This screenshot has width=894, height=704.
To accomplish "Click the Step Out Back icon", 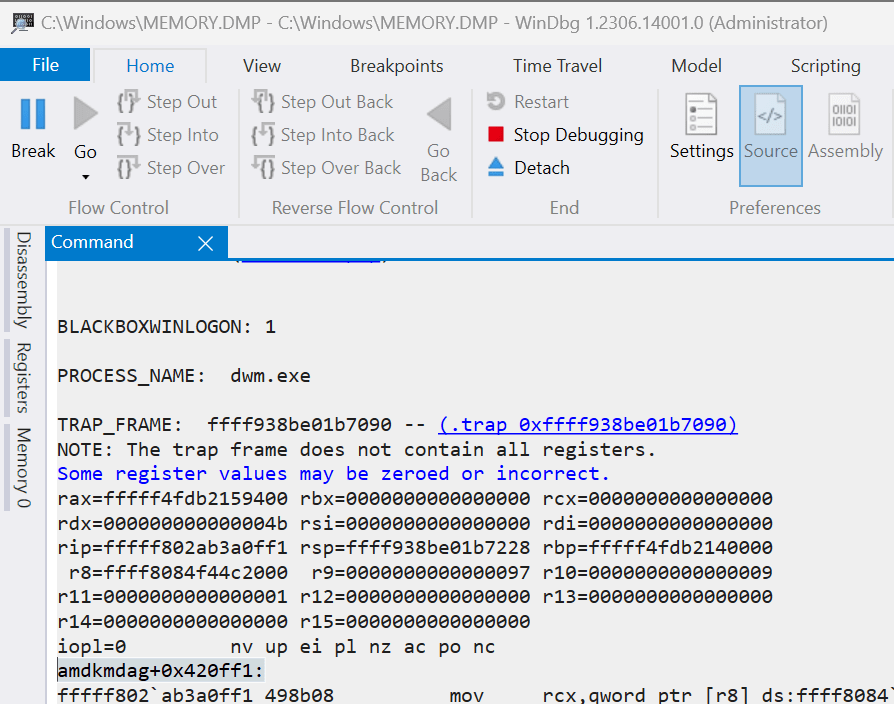I will [263, 101].
